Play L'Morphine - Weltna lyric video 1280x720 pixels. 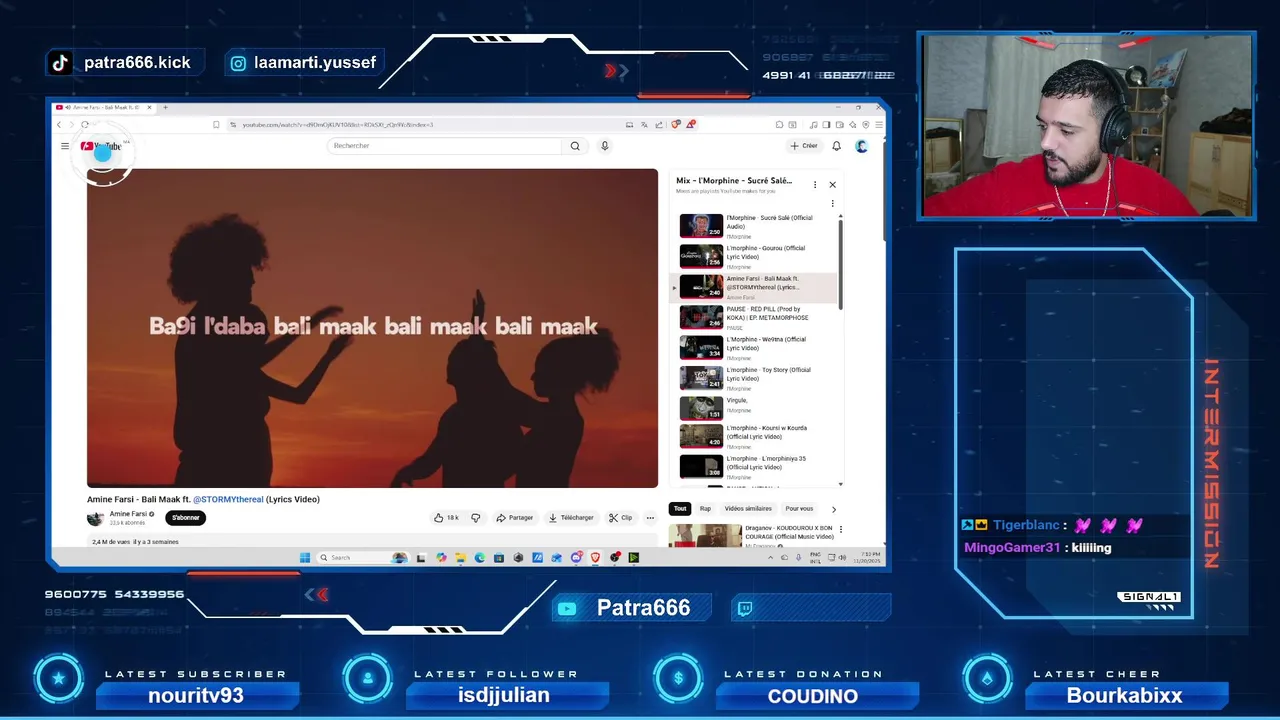pos(757,348)
